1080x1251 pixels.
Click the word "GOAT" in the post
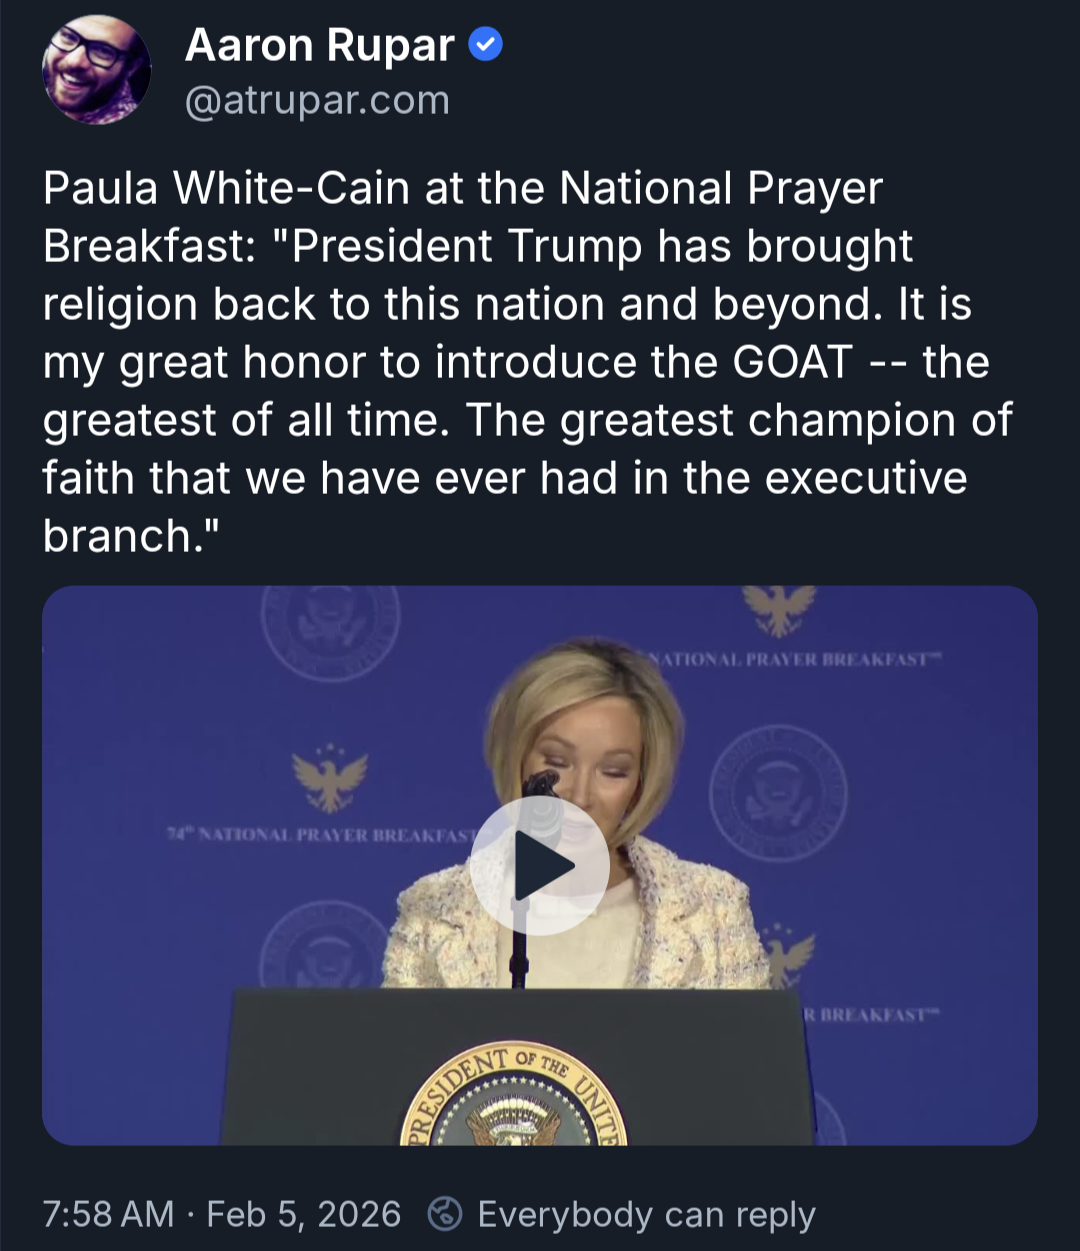click(793, 362)
